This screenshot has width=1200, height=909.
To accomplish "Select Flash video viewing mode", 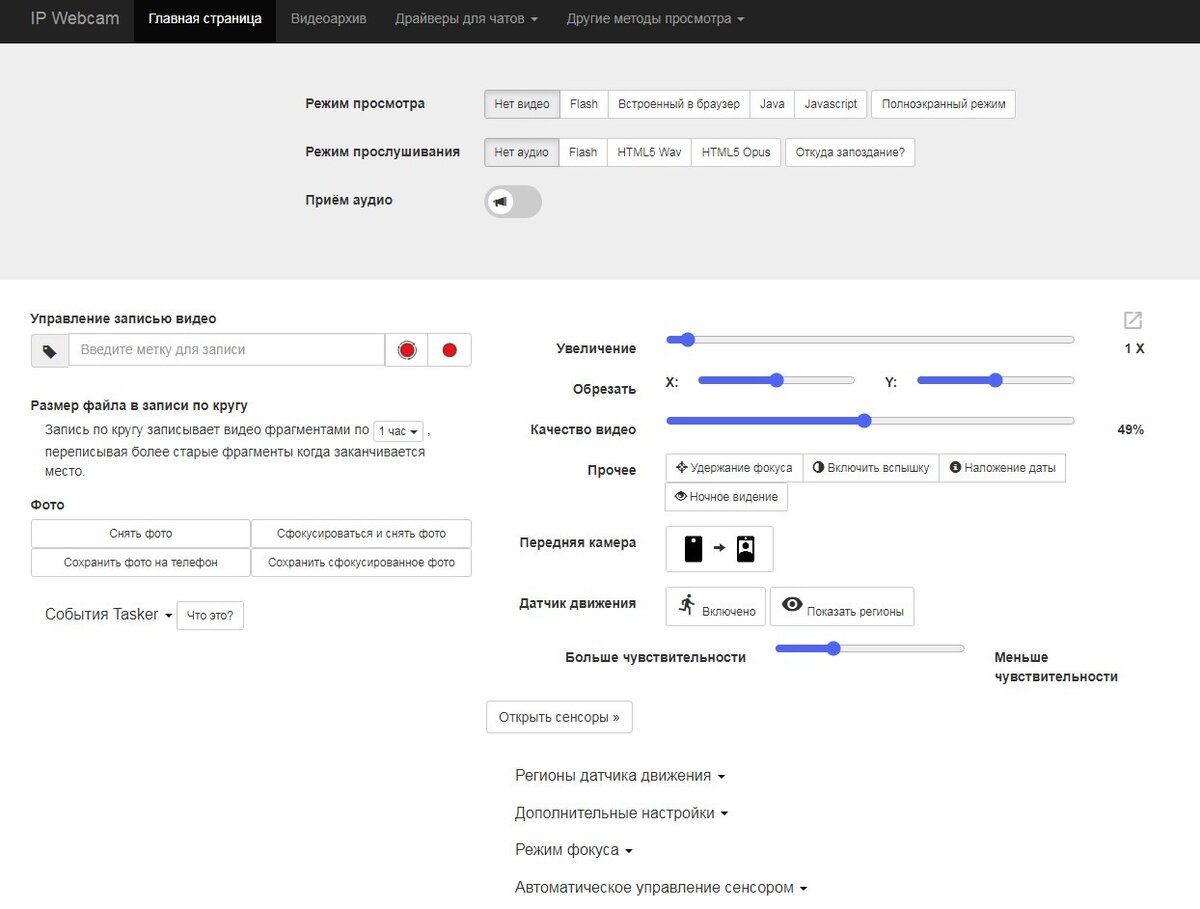I will pos(584,104).
